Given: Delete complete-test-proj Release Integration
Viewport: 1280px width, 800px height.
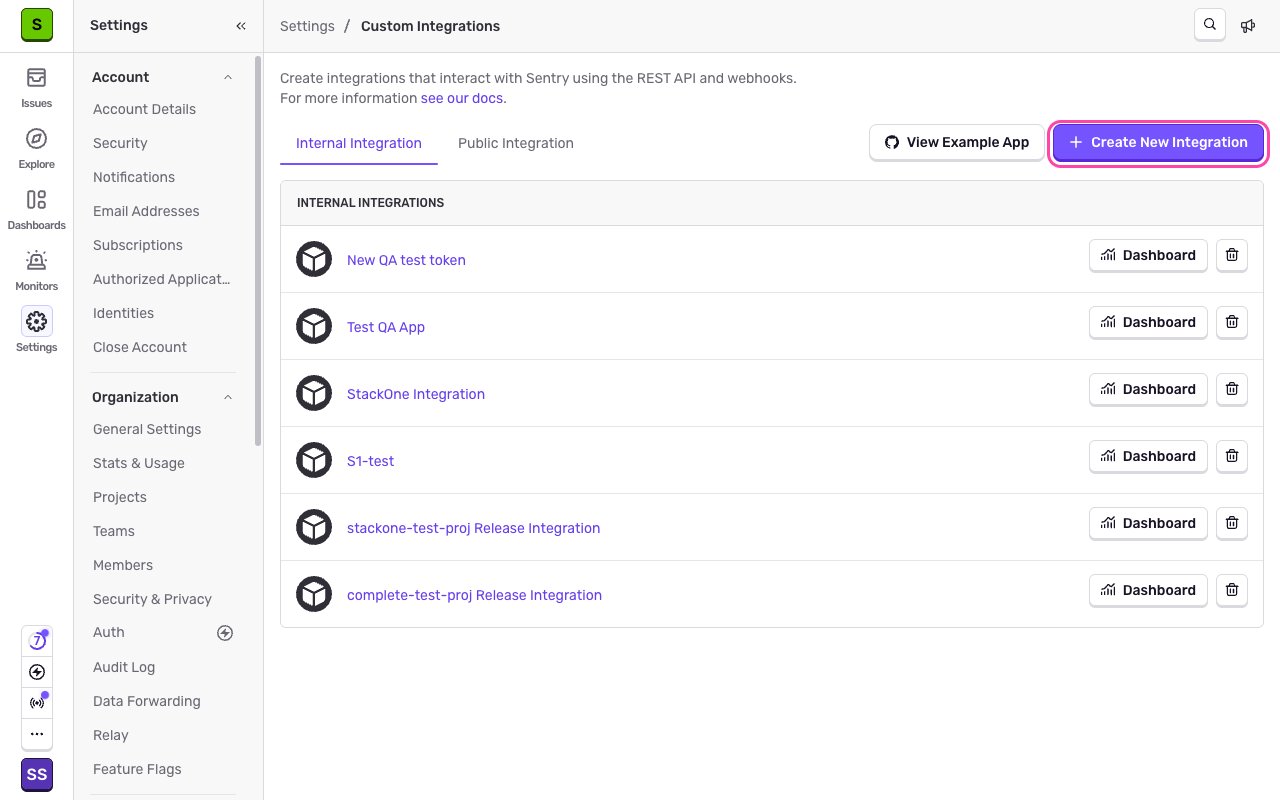Looking at the screenshot, I should (1232, 590).
